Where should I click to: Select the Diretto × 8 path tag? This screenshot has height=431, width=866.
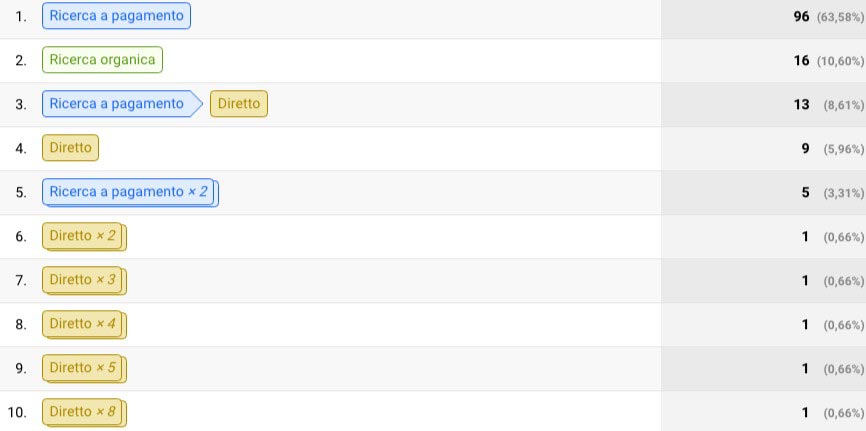click(84, 413)
